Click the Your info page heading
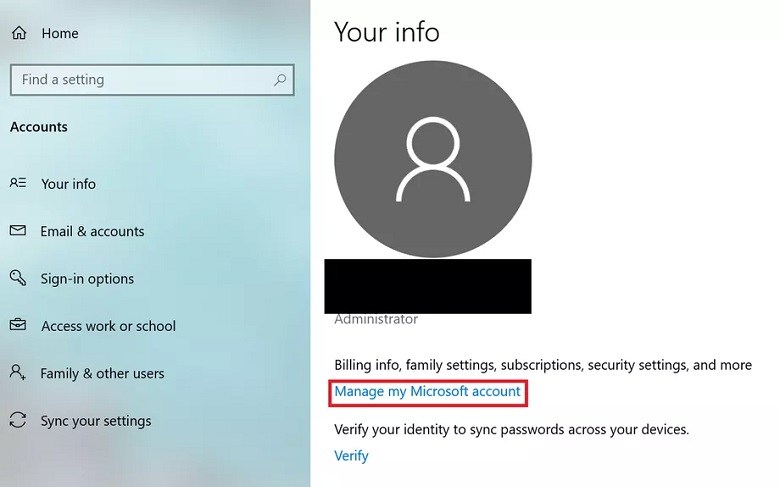Screen dimensions: 780x487 point(387,32)
